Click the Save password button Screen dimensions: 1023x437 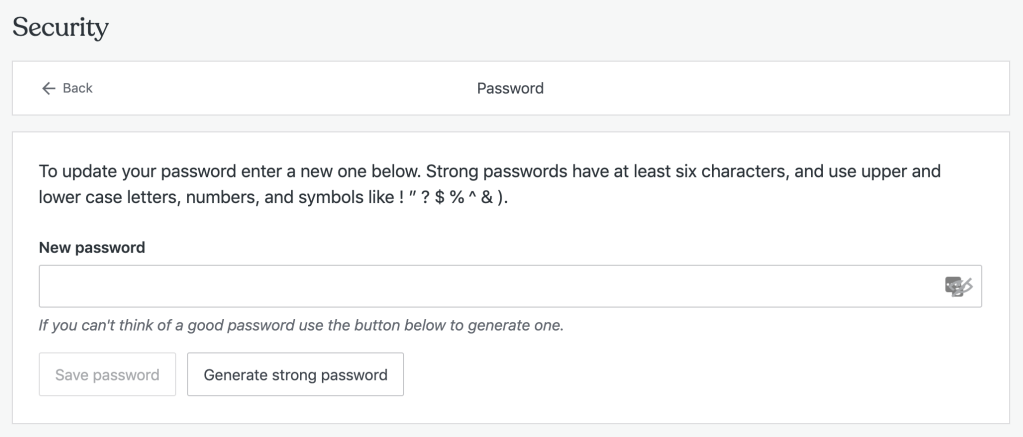(x=108, y=374)
